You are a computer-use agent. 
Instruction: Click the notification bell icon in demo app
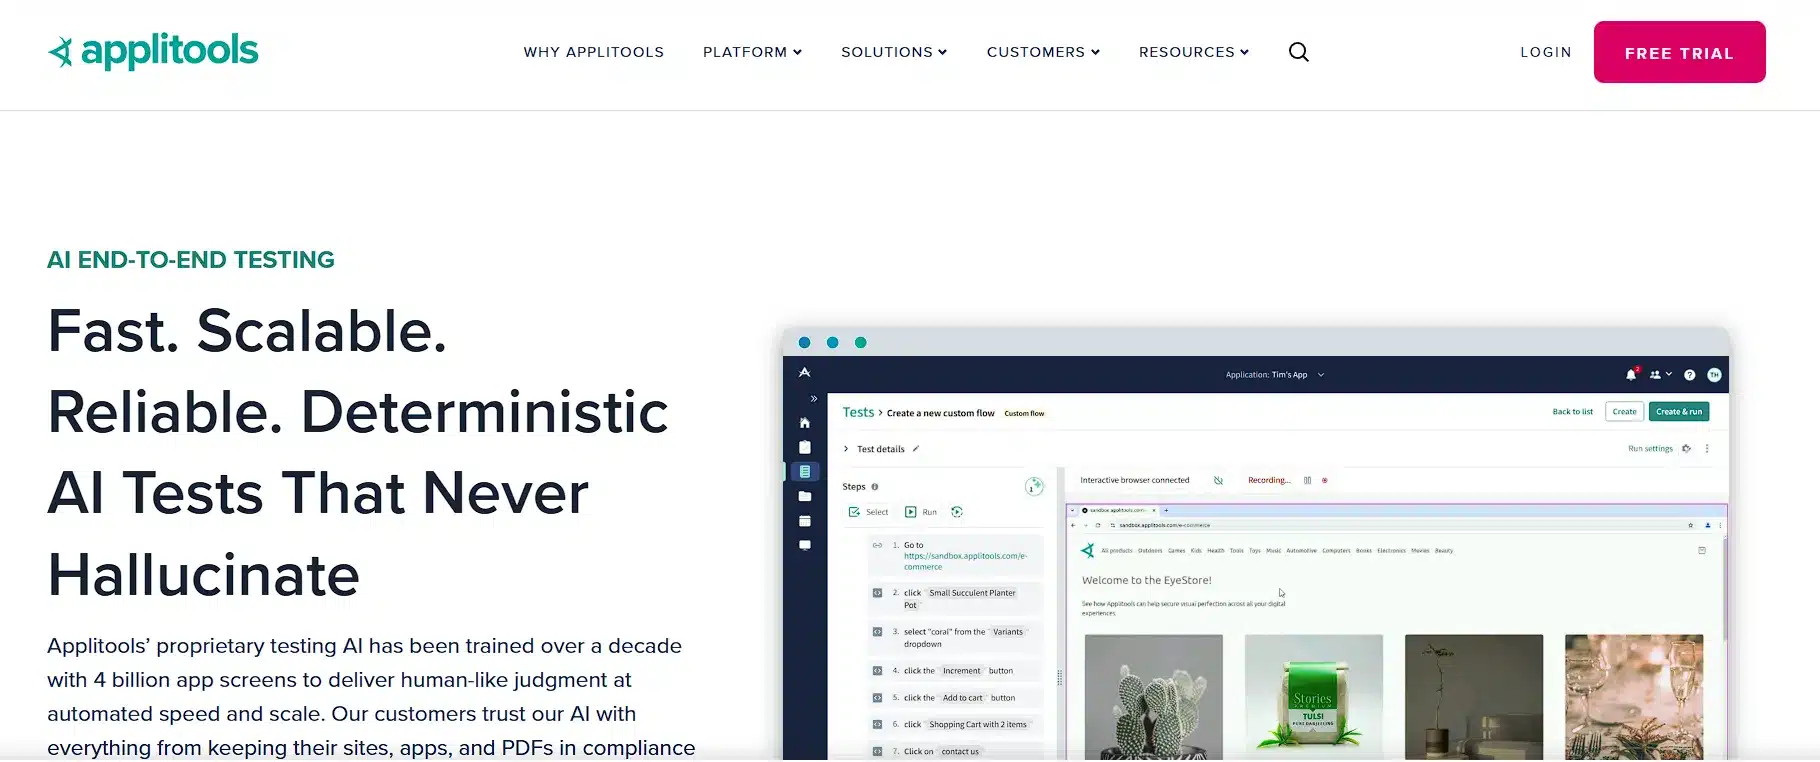(x=1631, y=375)
